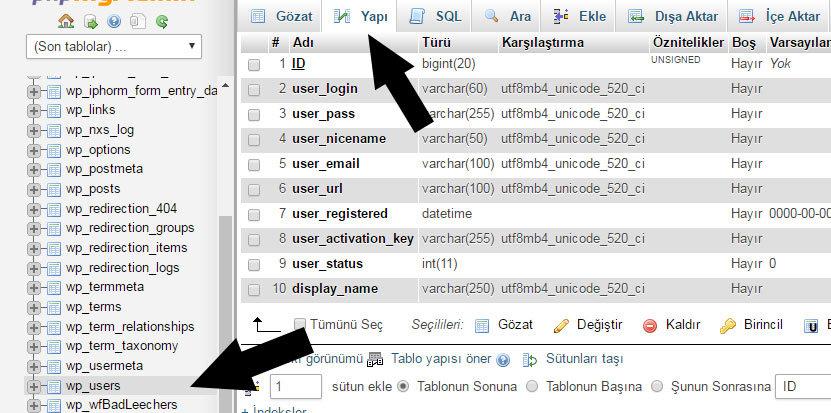Click the navigation tree scroll-up arrow
The height and width of the screenshot is (413, 831).
point(225,85)
